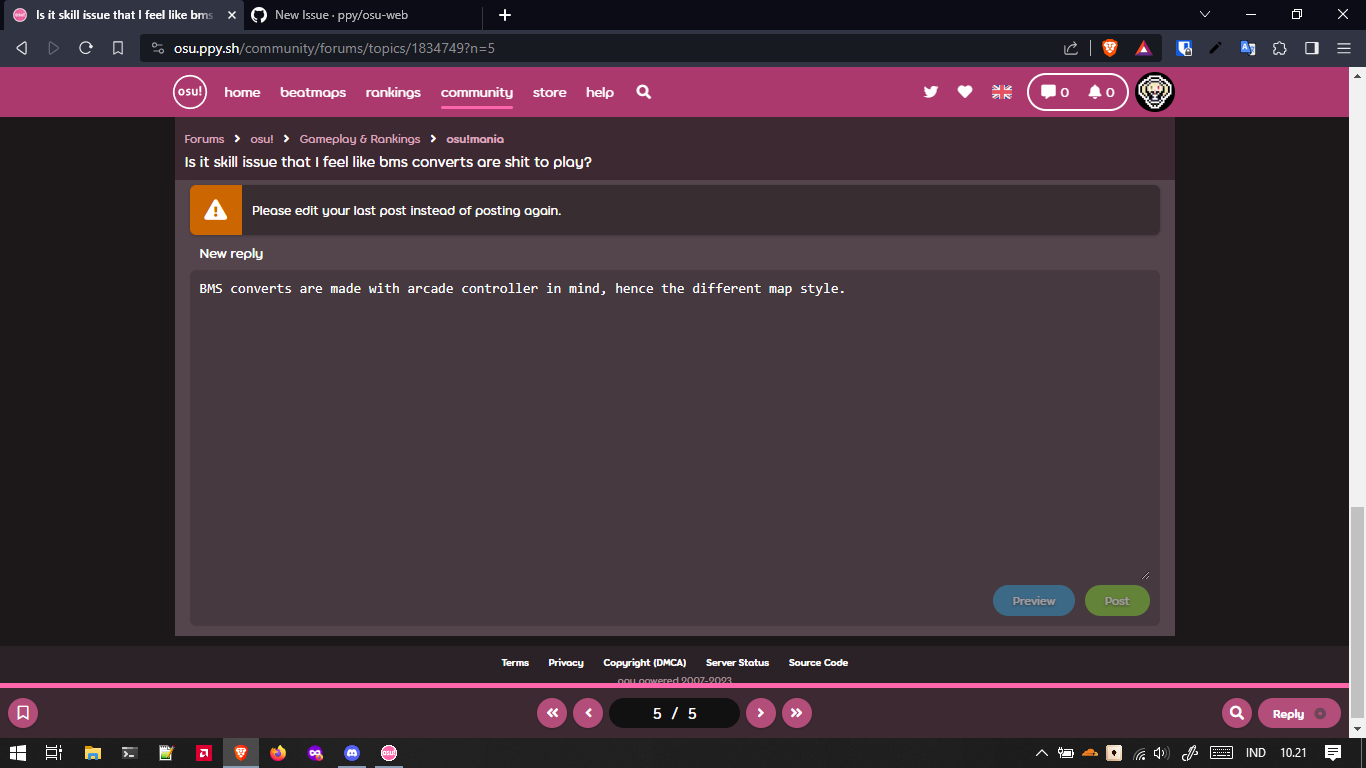1366x768 pixels.
Task: Navigate to the beatmaps menu item
Action: click(313, 92)
